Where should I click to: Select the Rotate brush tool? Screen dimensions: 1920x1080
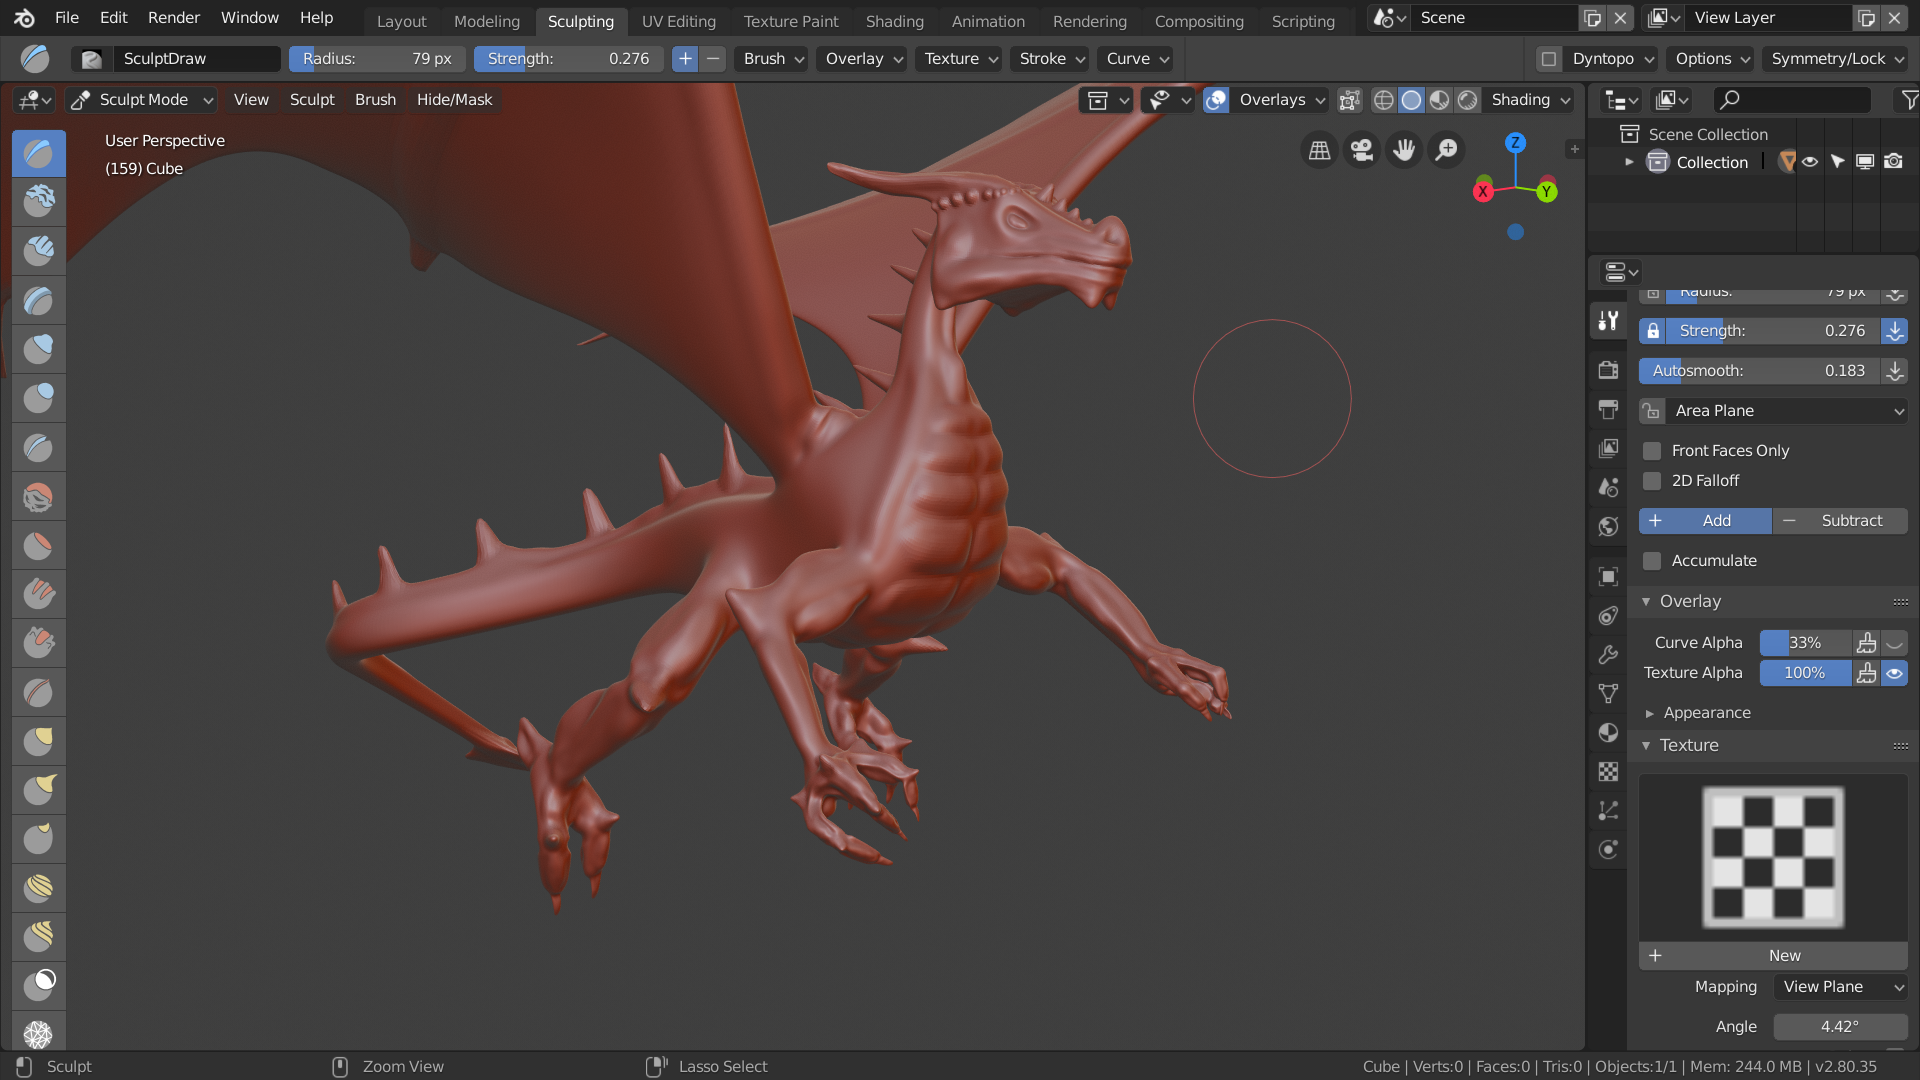pos(39,937)
